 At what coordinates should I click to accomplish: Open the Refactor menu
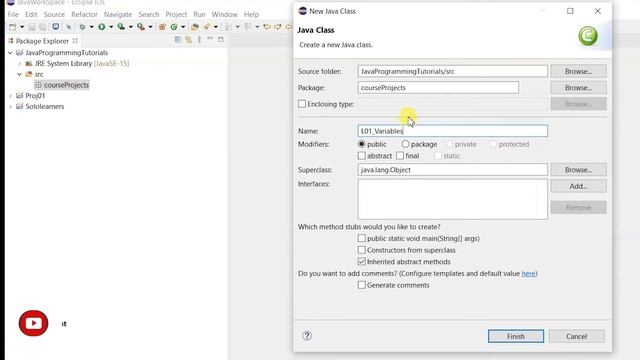84,14
